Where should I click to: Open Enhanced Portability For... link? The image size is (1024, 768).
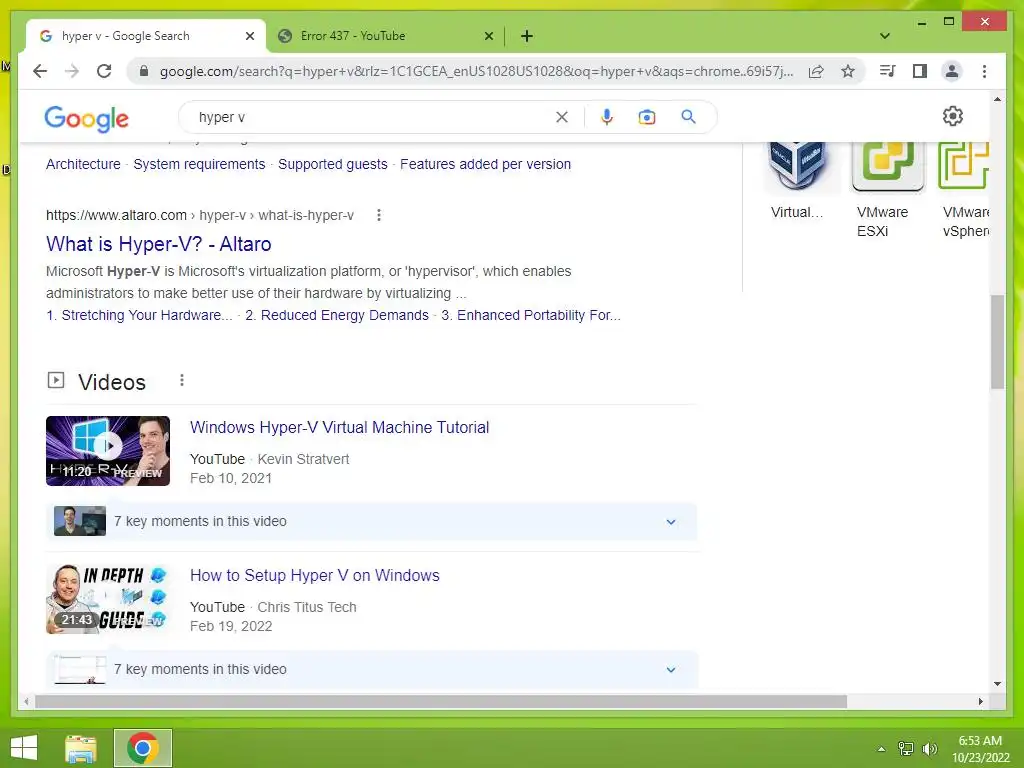pyautogui.click(x=531, y=315)
